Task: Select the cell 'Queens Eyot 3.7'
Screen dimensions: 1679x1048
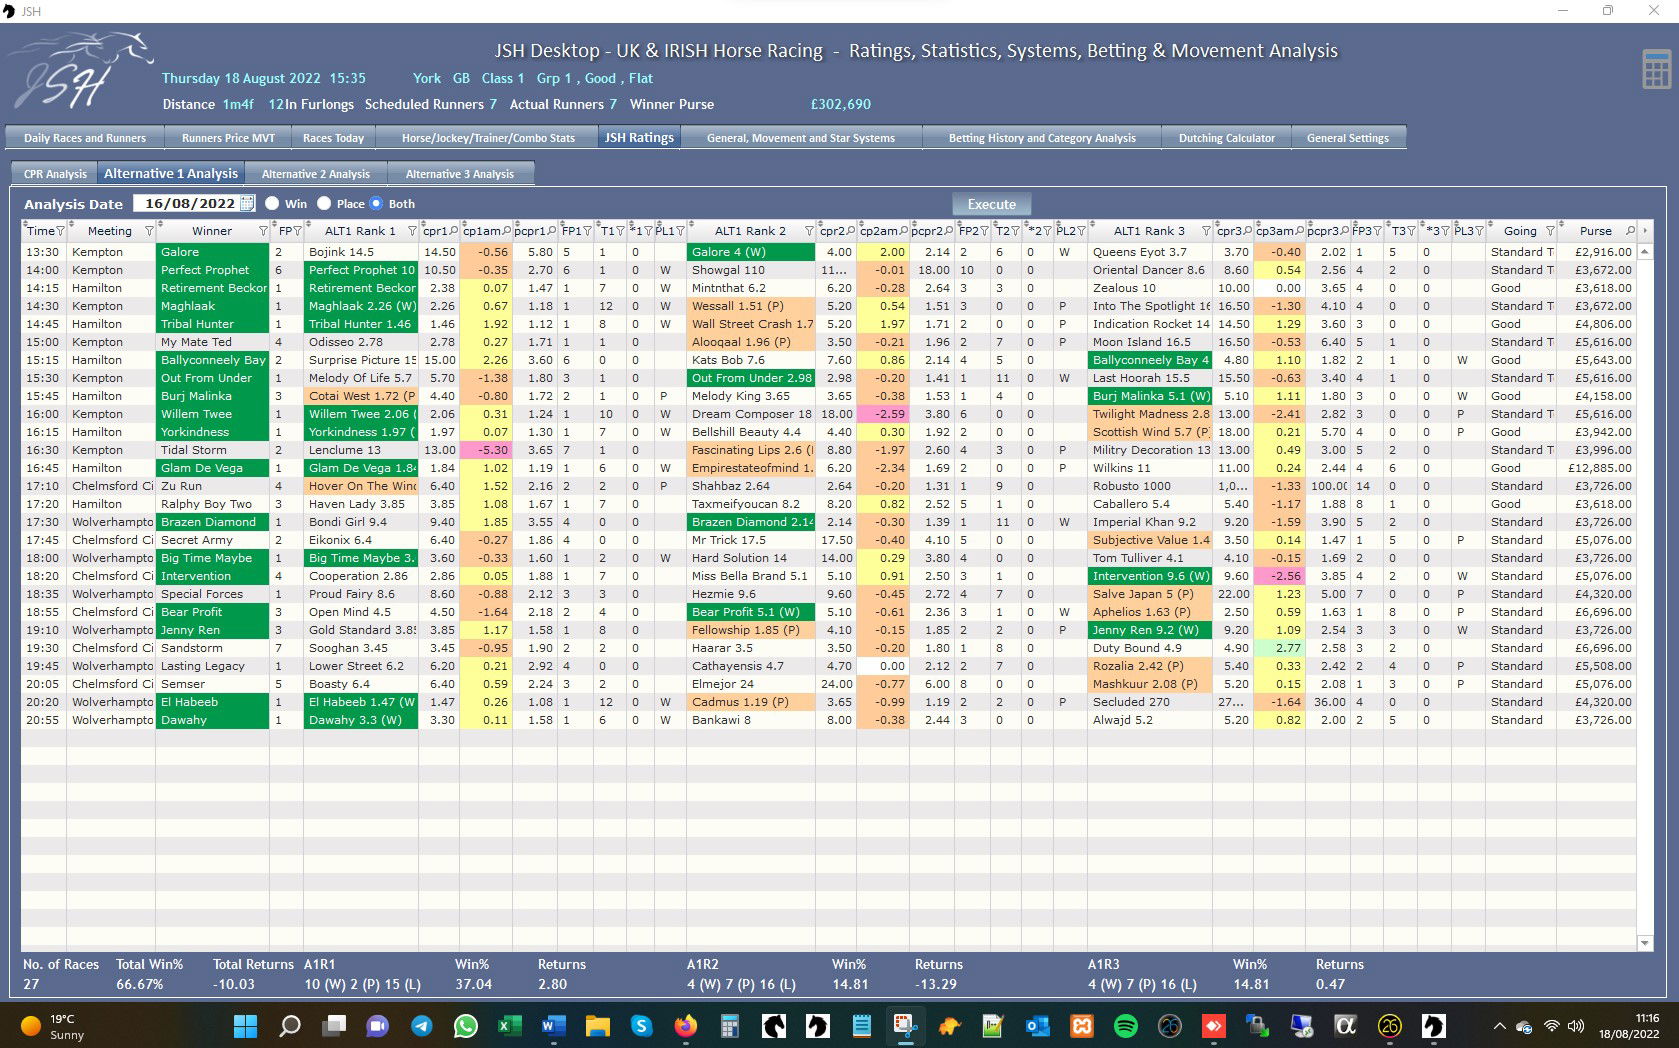Action: click(x=1150, y=252)
